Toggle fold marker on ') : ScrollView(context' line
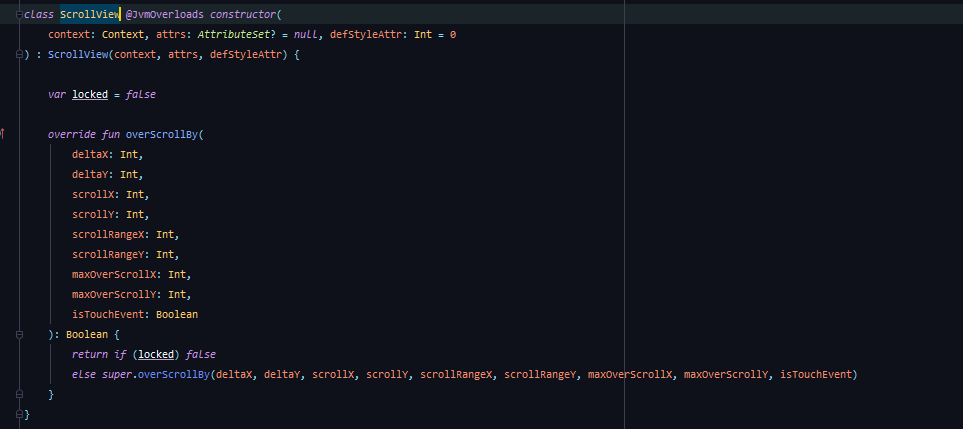Viewport: 963px width, 429px height. [x=20, y=55]
